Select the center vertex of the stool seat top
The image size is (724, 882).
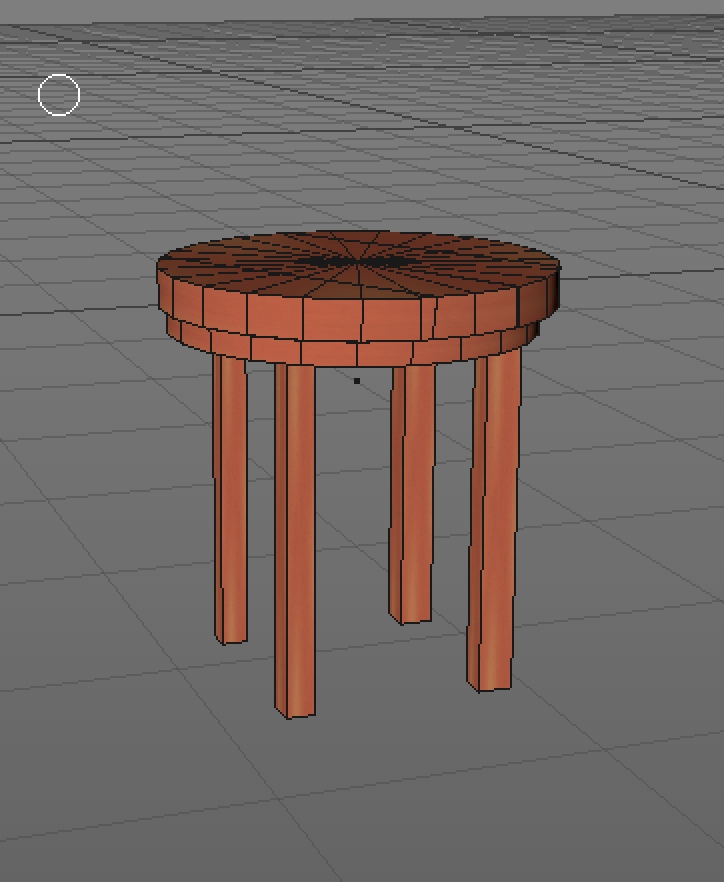point(358,263)
